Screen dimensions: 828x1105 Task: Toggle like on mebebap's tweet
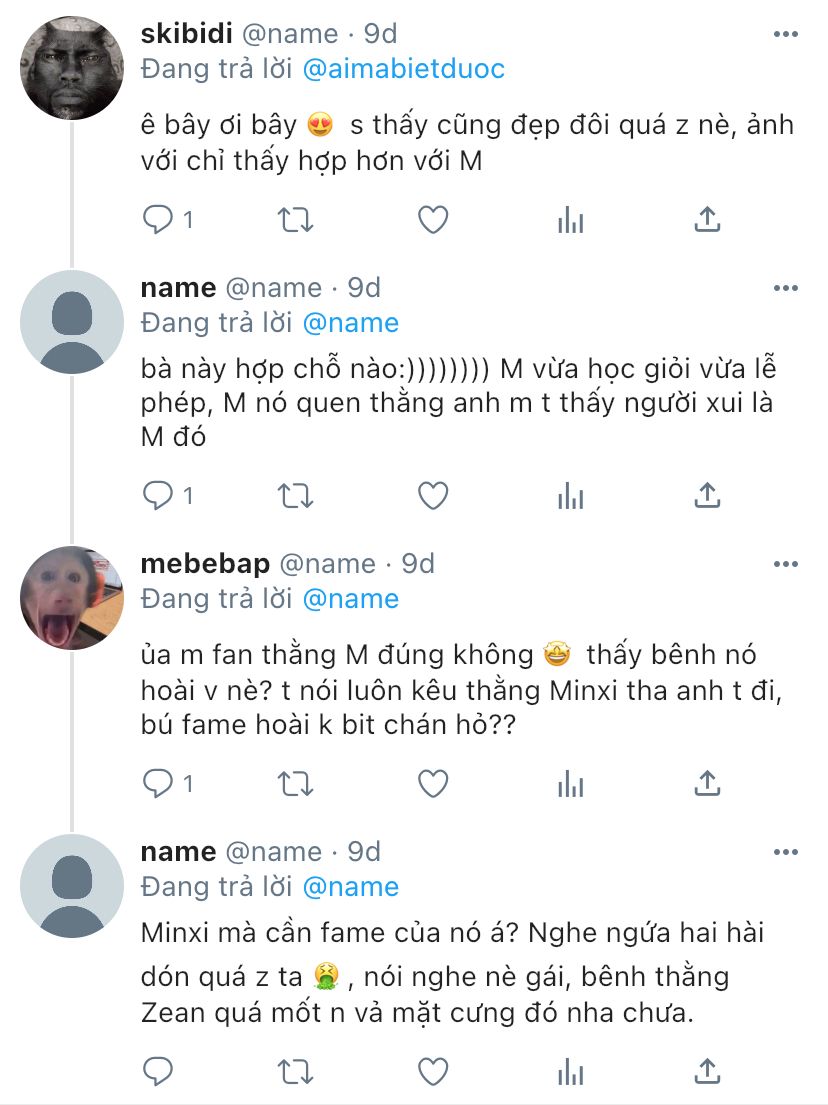click(432, 782)
